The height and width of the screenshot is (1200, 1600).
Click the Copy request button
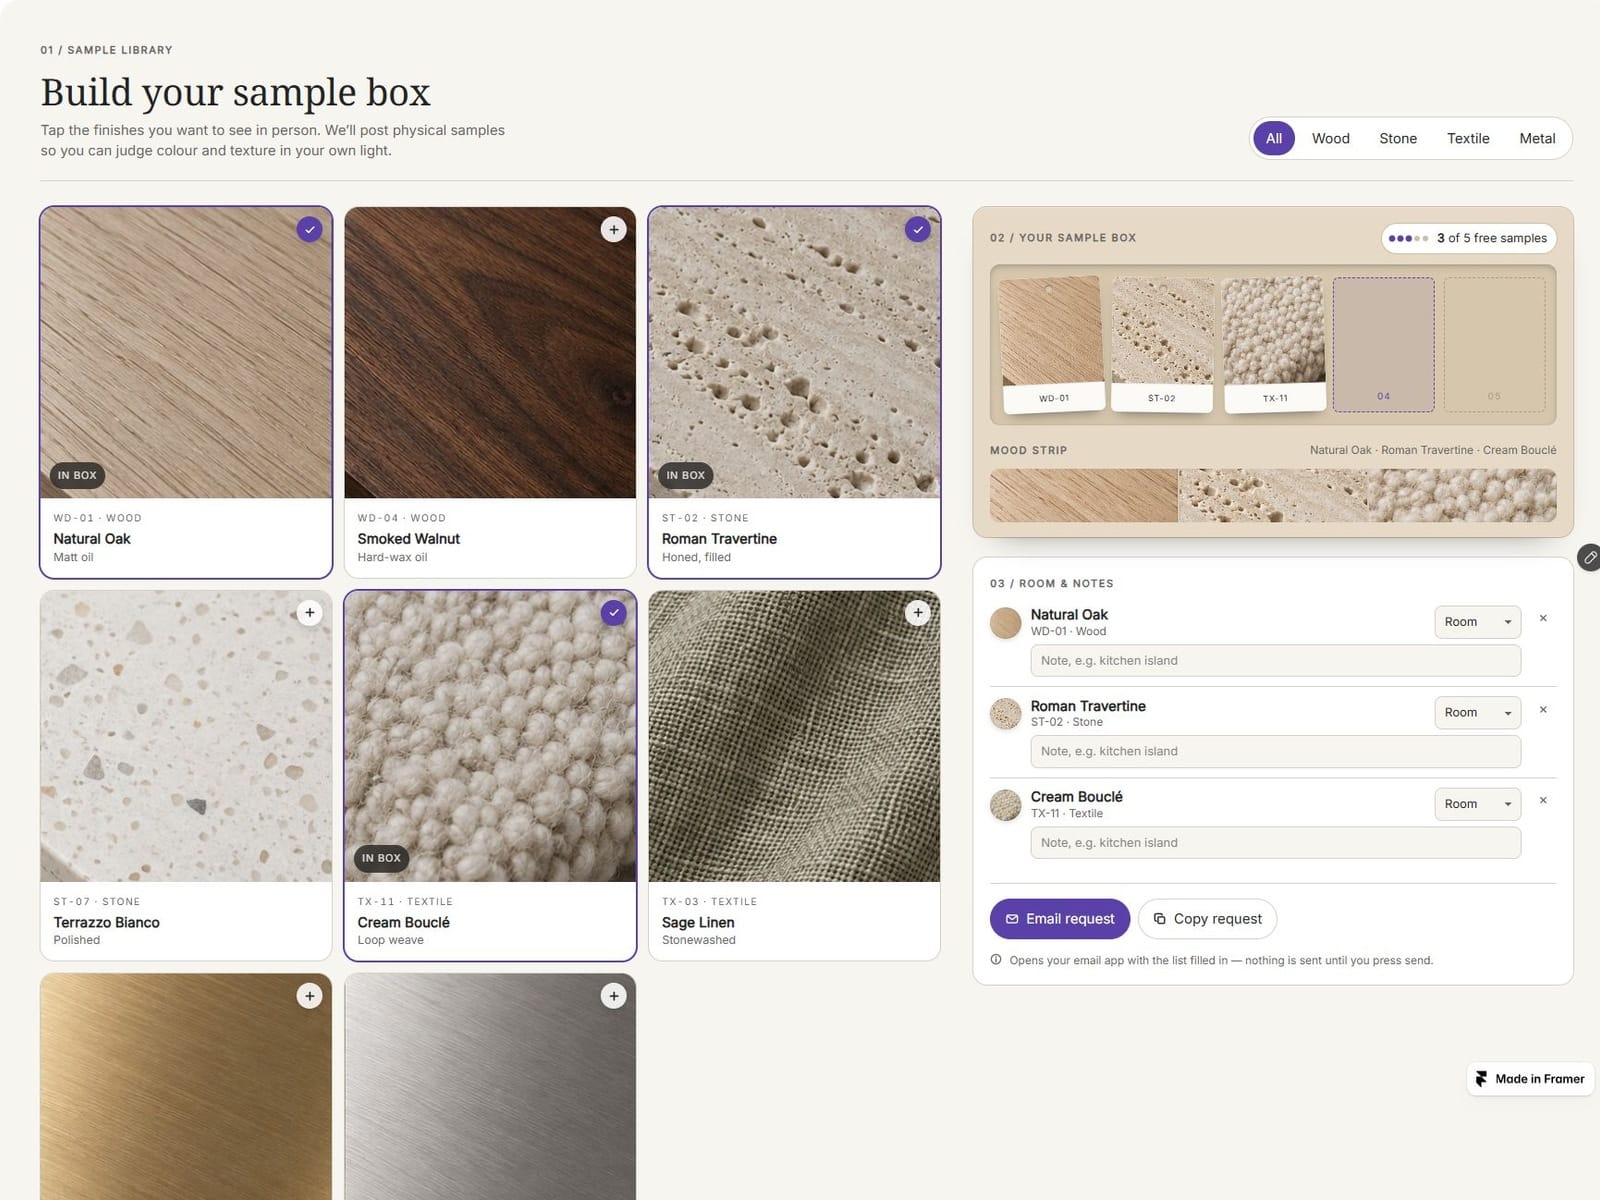point(1207,919)
